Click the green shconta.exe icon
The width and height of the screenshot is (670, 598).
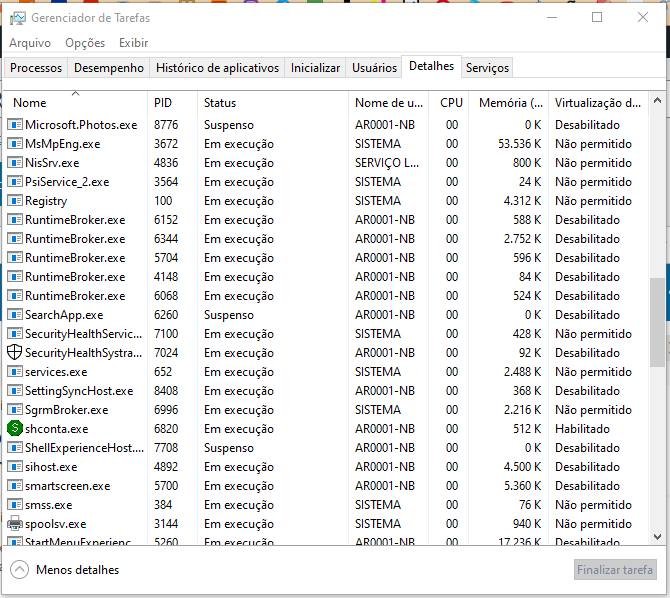15,428
